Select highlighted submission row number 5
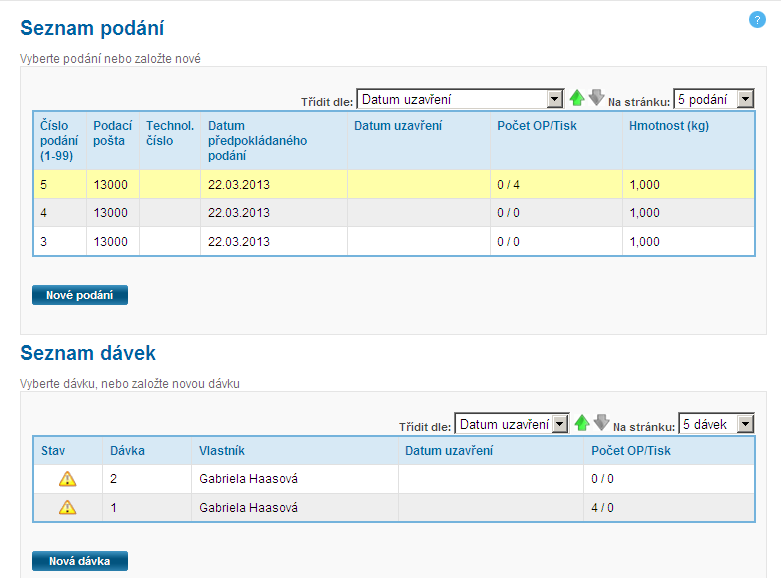The height and width of the screenshot is (578, 781). (x=393, y=185)
